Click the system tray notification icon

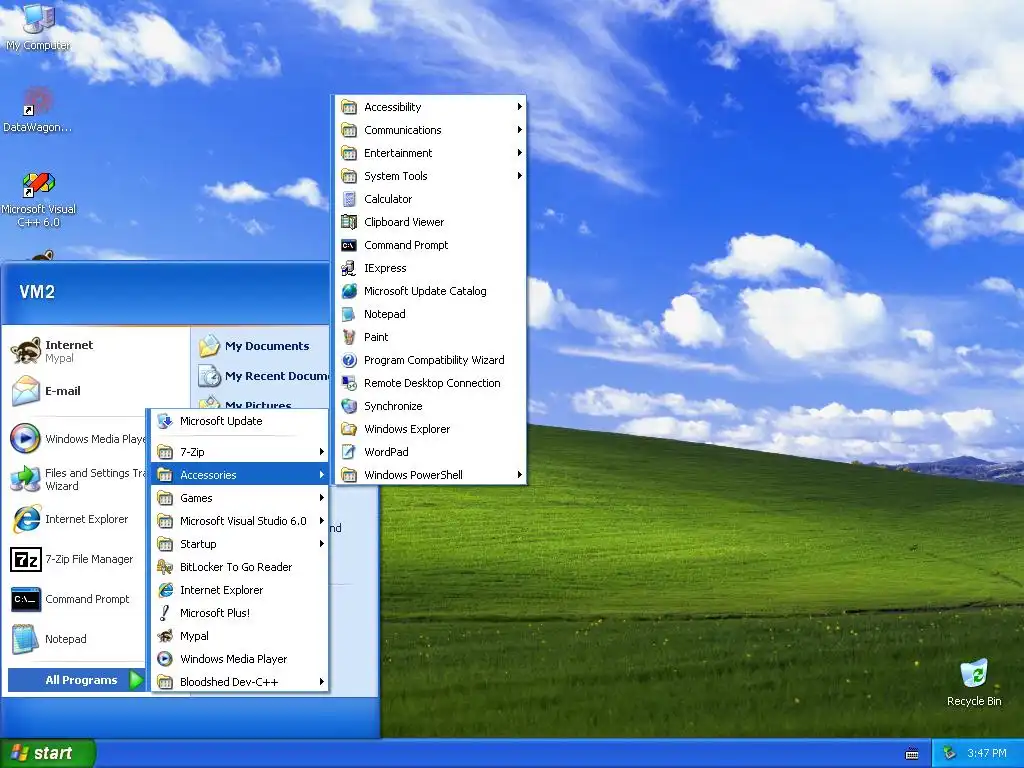950,753
